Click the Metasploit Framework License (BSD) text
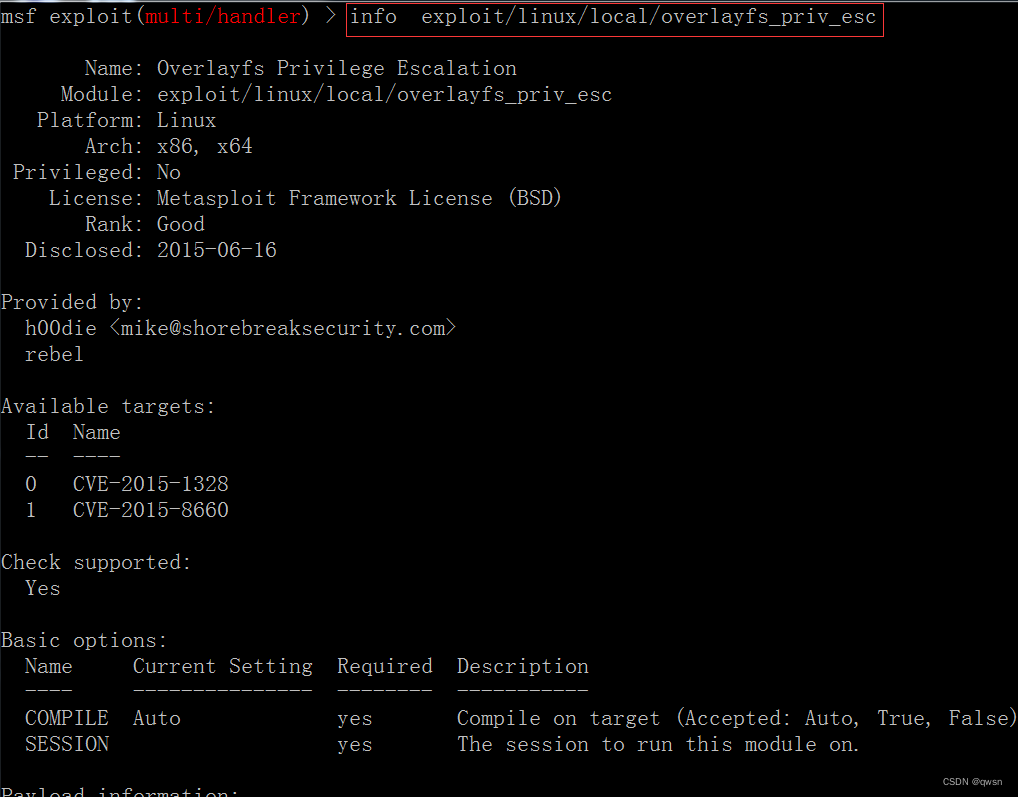Screen dimensions: 1018x797 [x=359, y=199]
